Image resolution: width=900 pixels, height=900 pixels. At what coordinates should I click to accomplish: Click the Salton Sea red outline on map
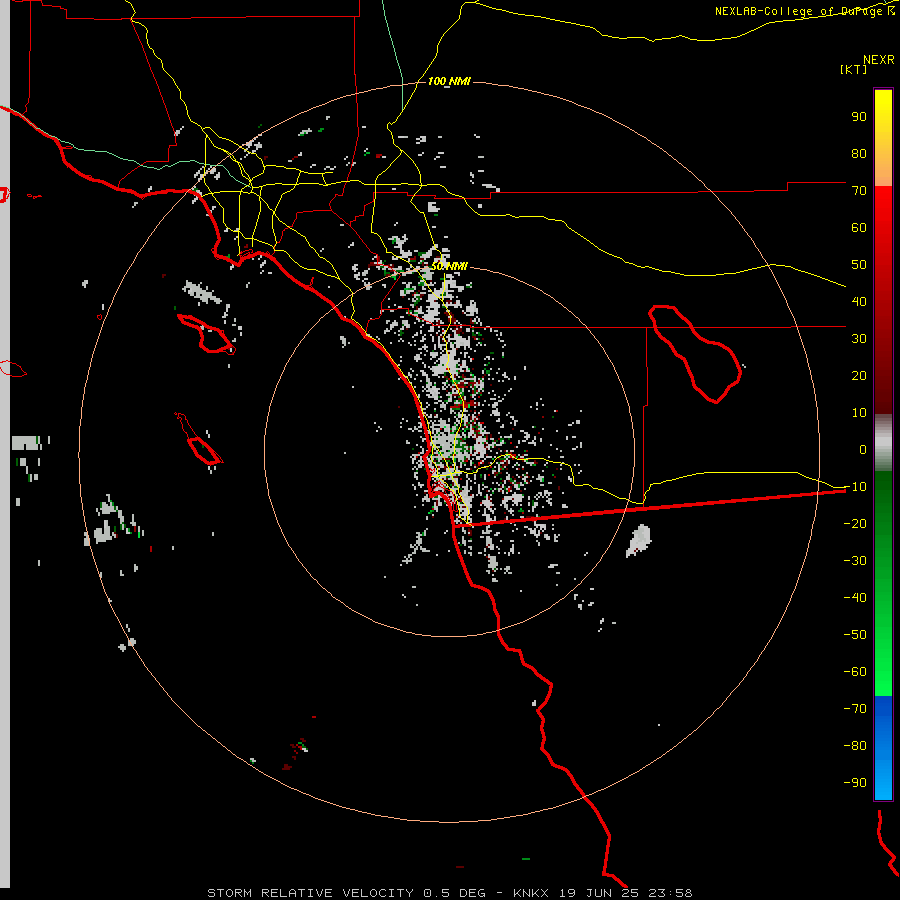coord(695,354)
